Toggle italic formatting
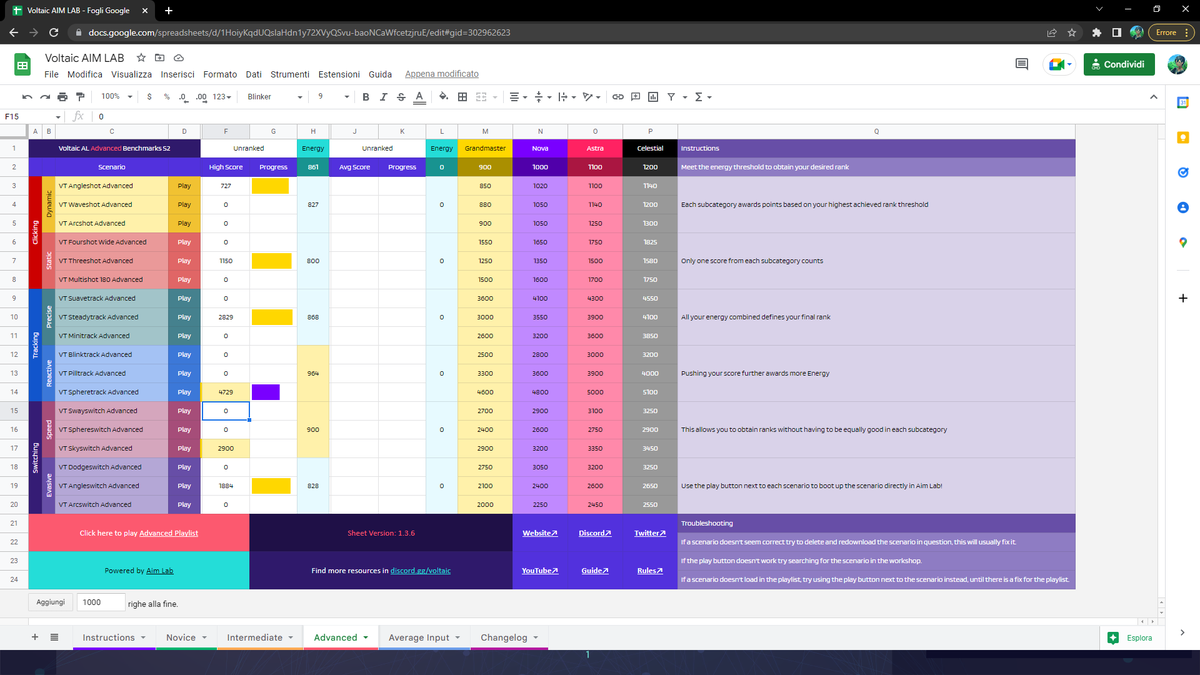 (385, 97)
